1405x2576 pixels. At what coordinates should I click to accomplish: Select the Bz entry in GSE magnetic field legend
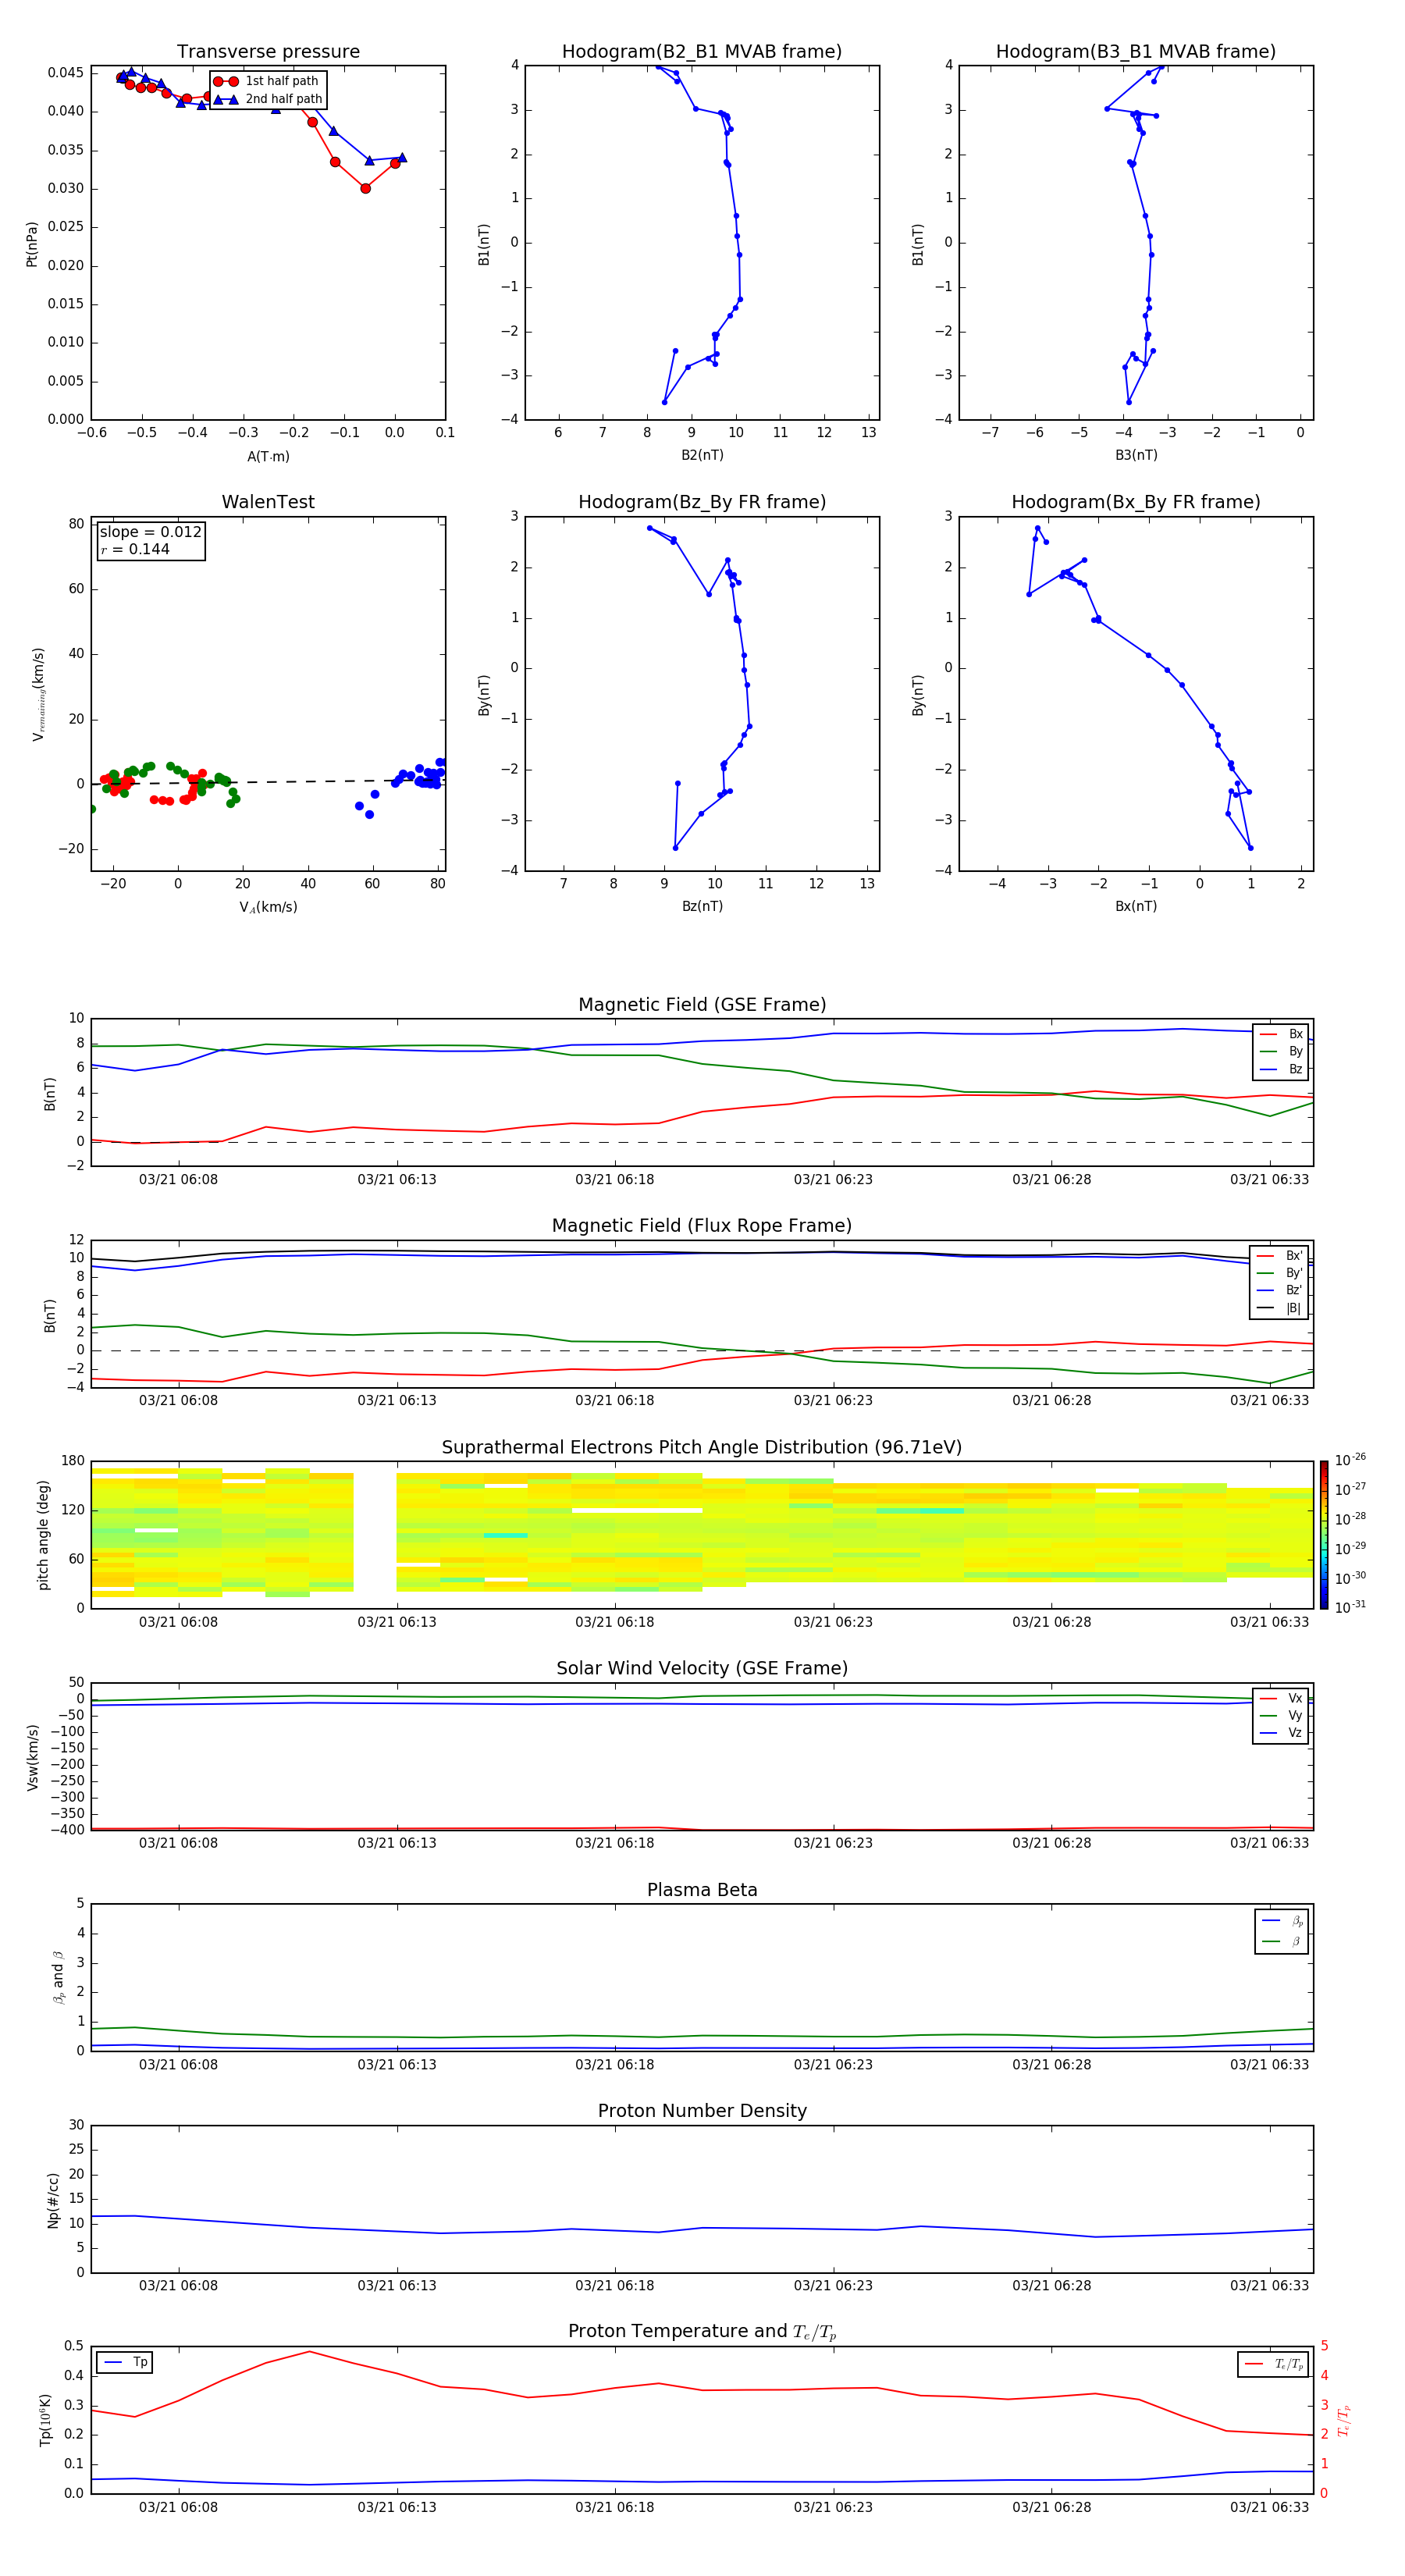tap(1281, 1069)
